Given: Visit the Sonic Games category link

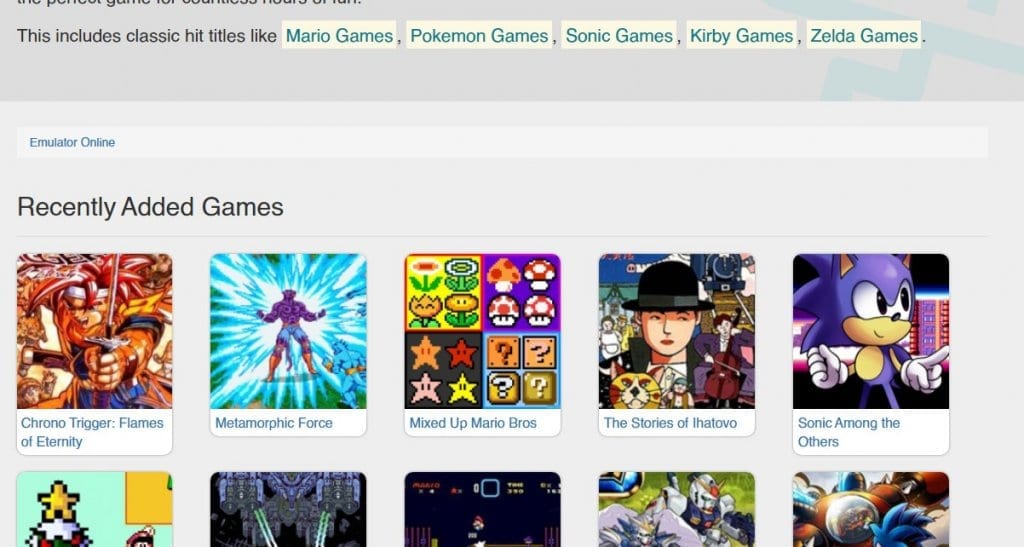Looking at the screenshot, I should click(618, 35).
